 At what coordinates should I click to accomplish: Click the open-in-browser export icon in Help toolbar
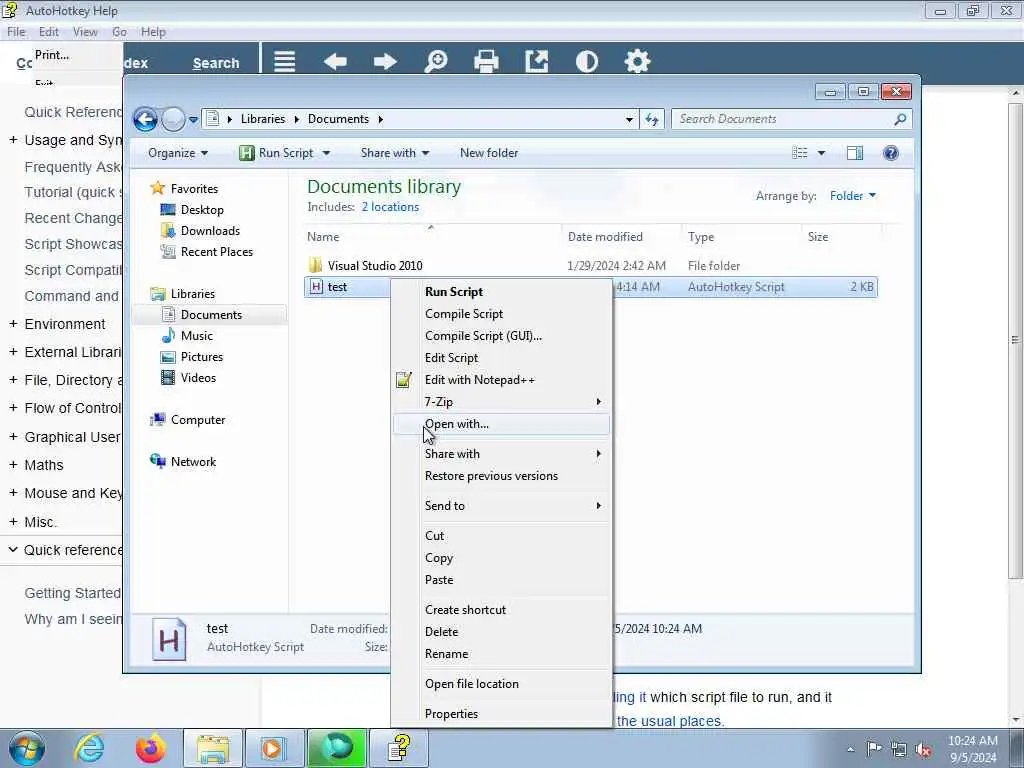(537, 62)
